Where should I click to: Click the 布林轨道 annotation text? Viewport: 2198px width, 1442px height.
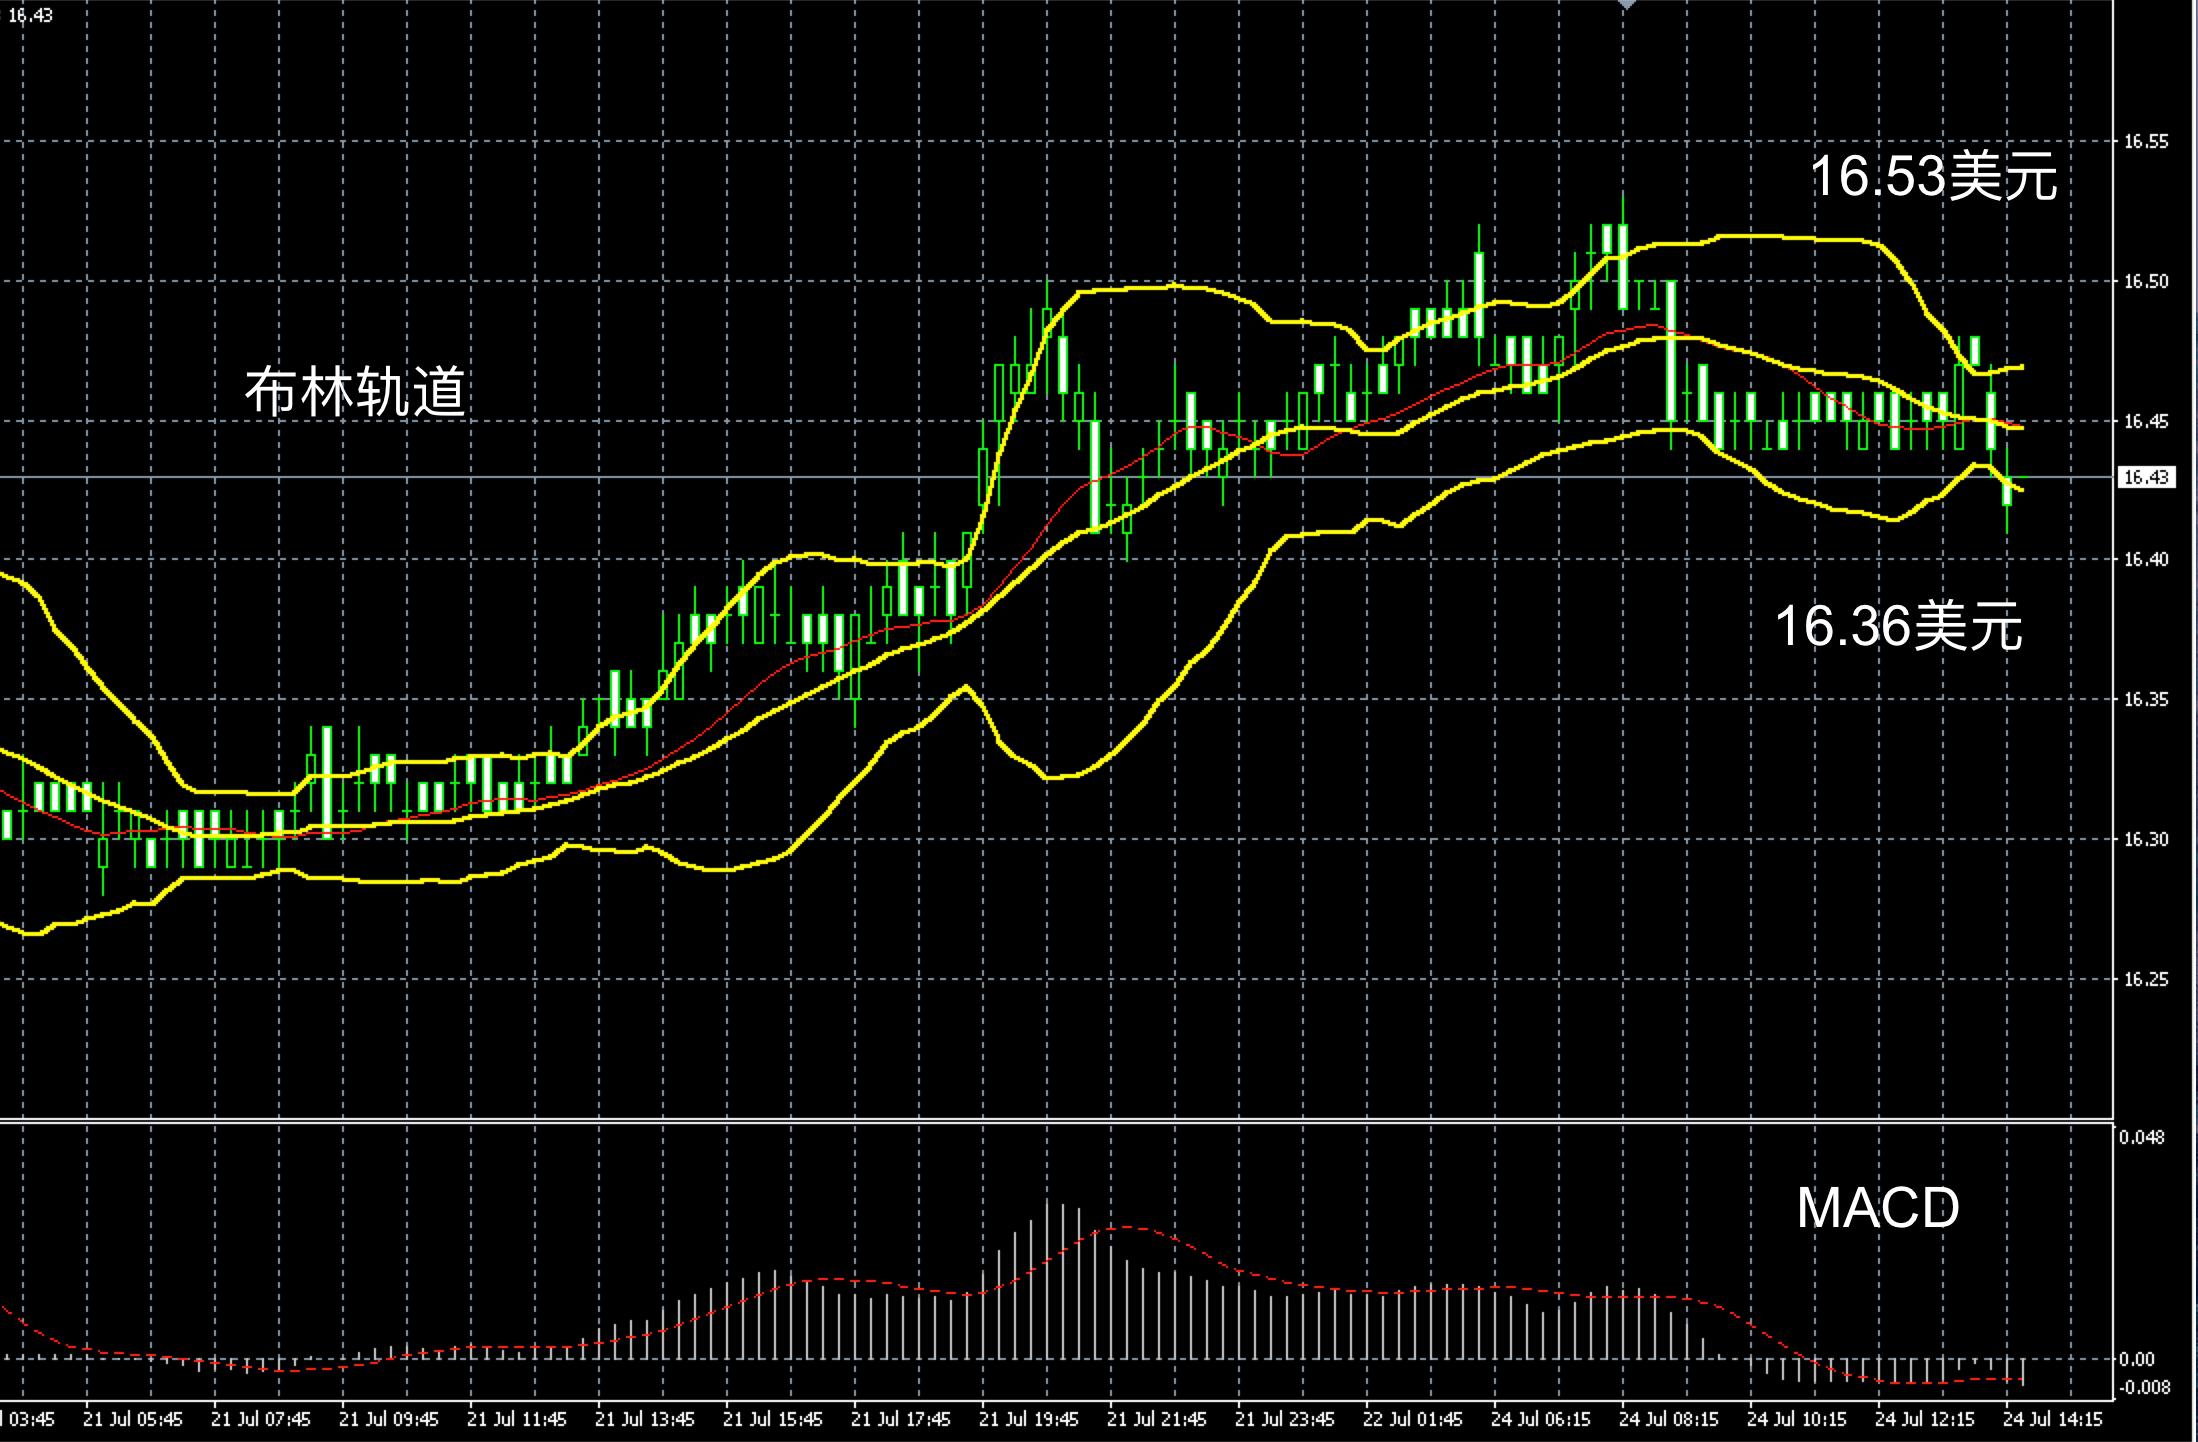(x=355, y=391)
